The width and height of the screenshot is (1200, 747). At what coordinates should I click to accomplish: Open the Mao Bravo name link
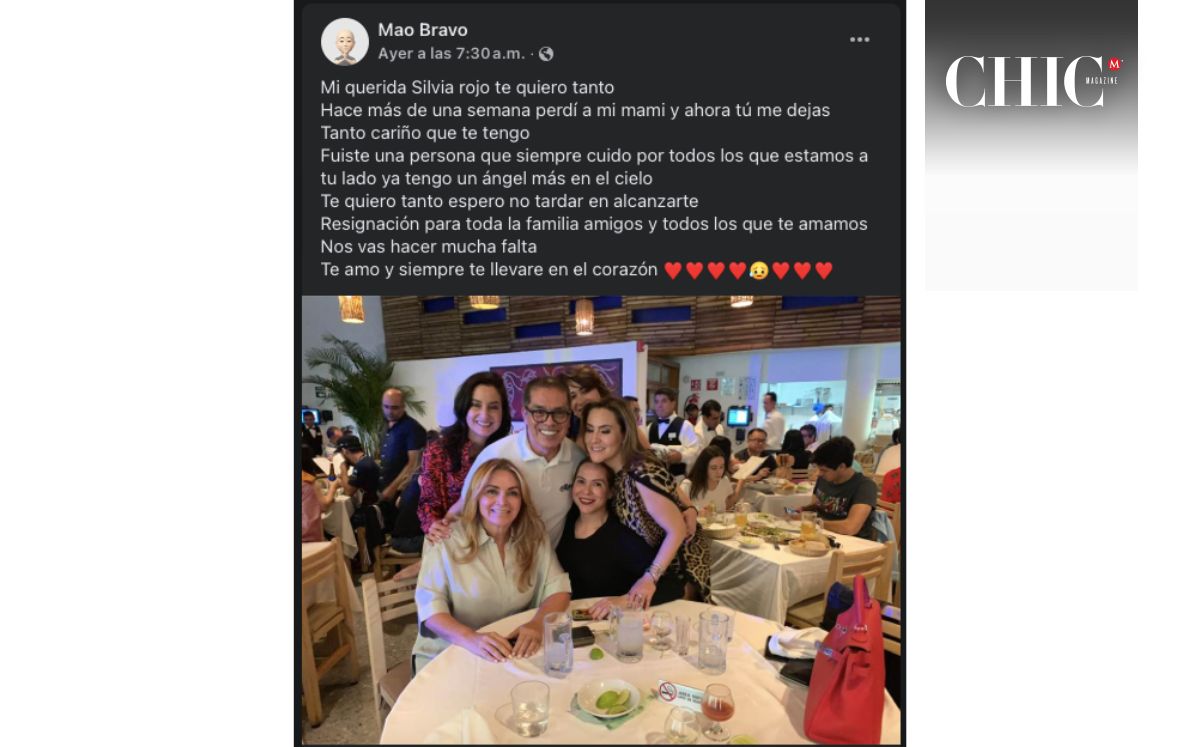pos(423,30)
